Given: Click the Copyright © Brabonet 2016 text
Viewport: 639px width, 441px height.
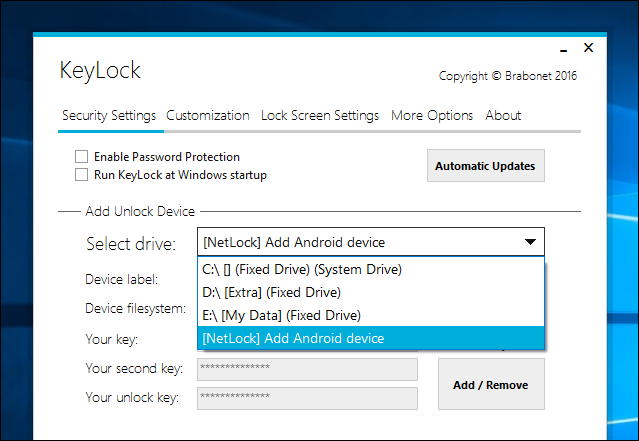Looking at the screenshot, I should [508, 76].
